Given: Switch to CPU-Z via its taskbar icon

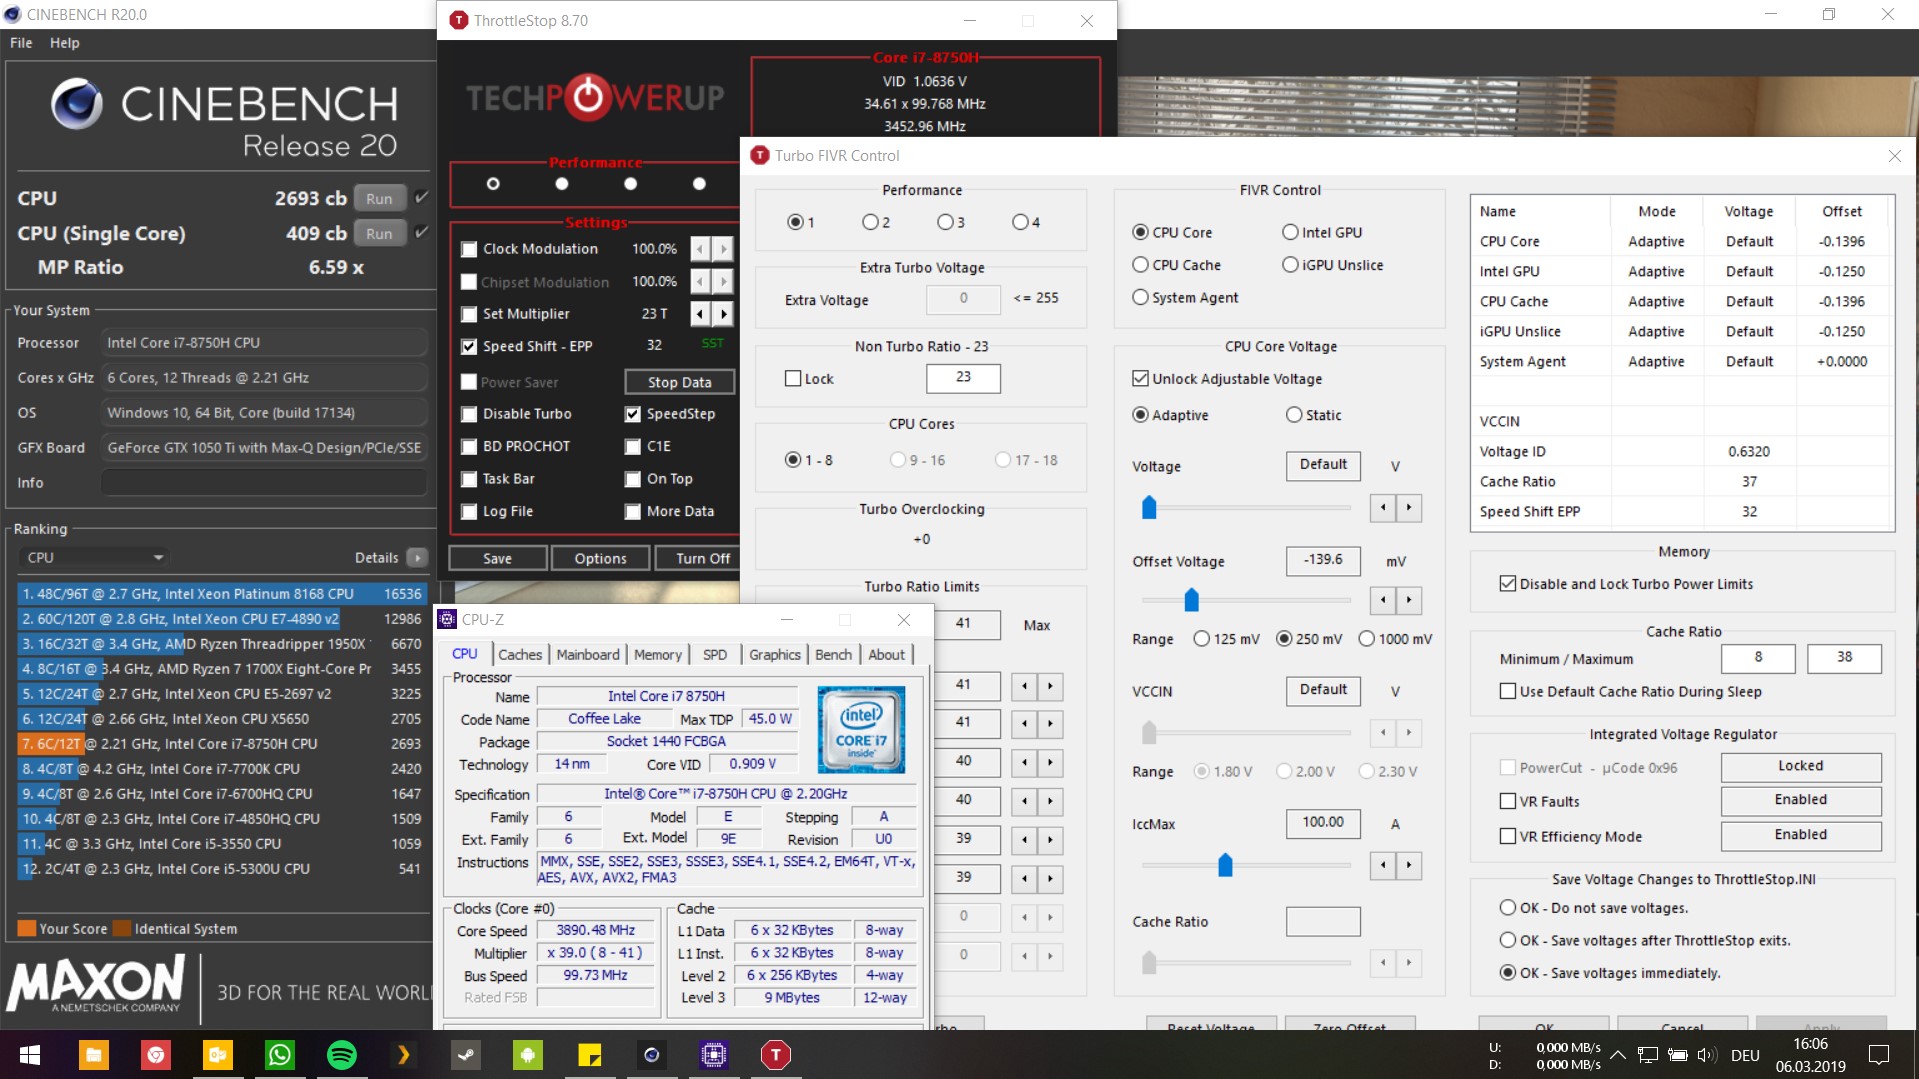Looking at the screenshot, I should click(x=713, y=1055).
